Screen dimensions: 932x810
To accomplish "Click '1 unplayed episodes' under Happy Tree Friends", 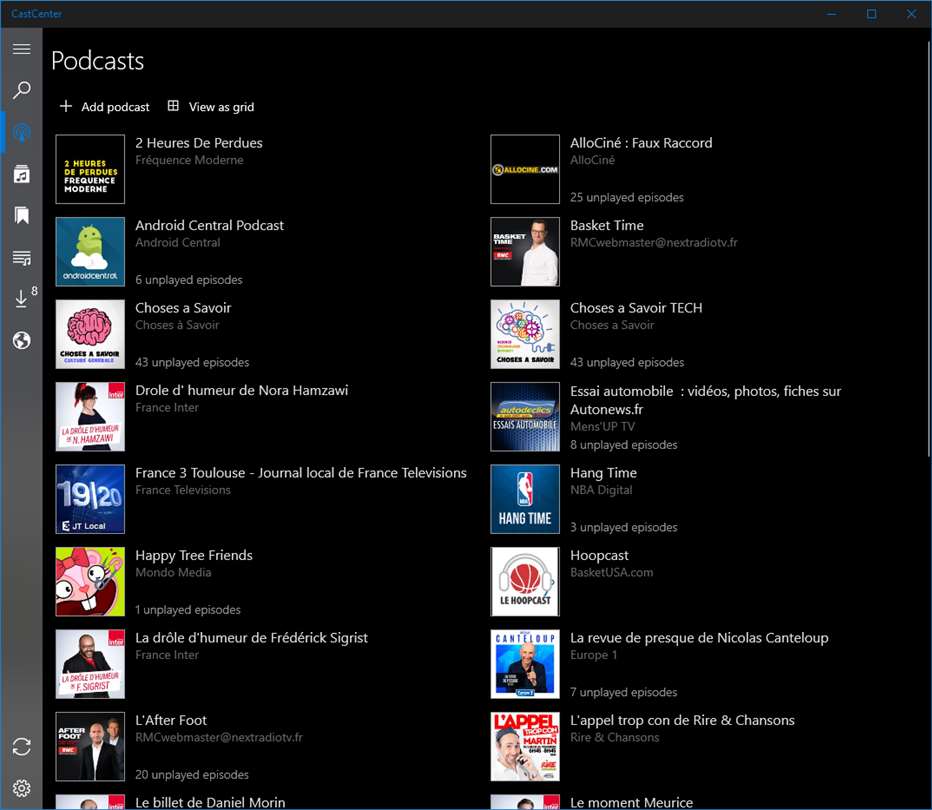I will click(187, 610).
